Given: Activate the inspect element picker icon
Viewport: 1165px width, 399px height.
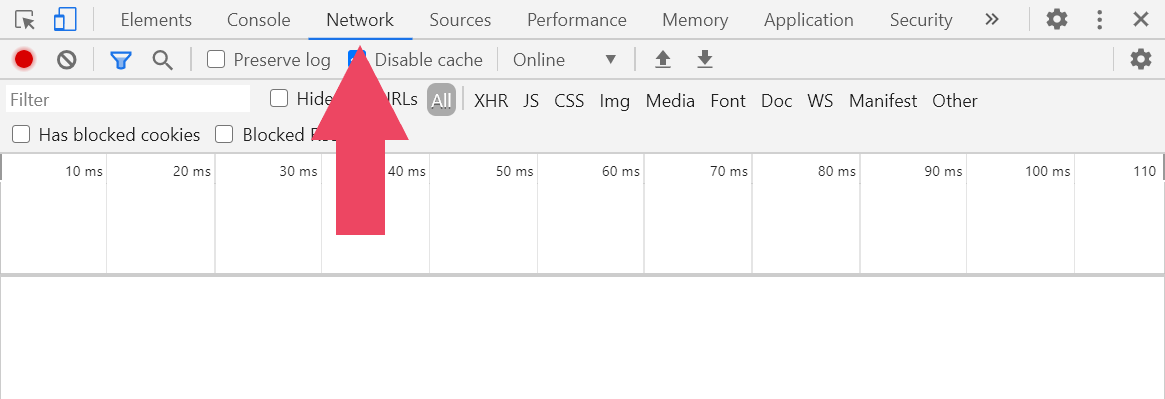Looking at the screenshot, I should pos(25,20).
